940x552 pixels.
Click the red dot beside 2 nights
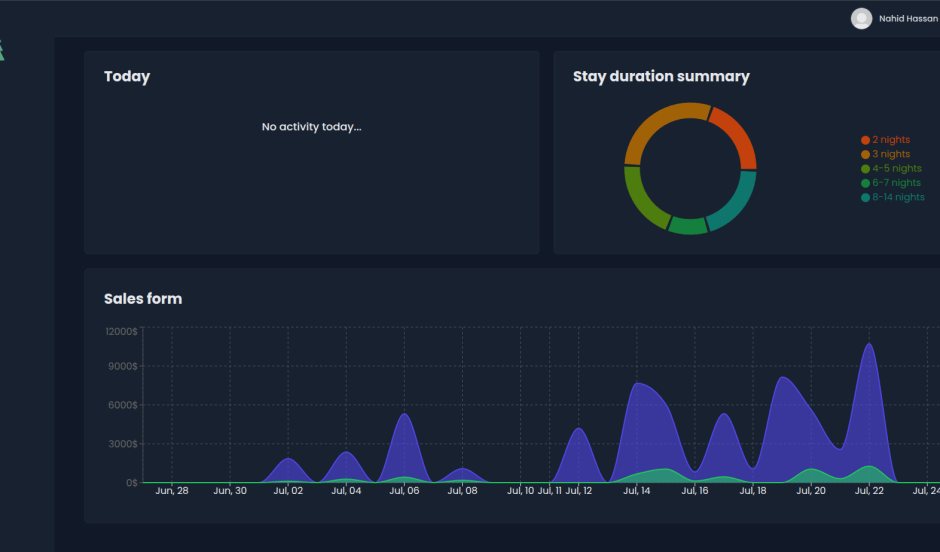[x=865, y=140]
